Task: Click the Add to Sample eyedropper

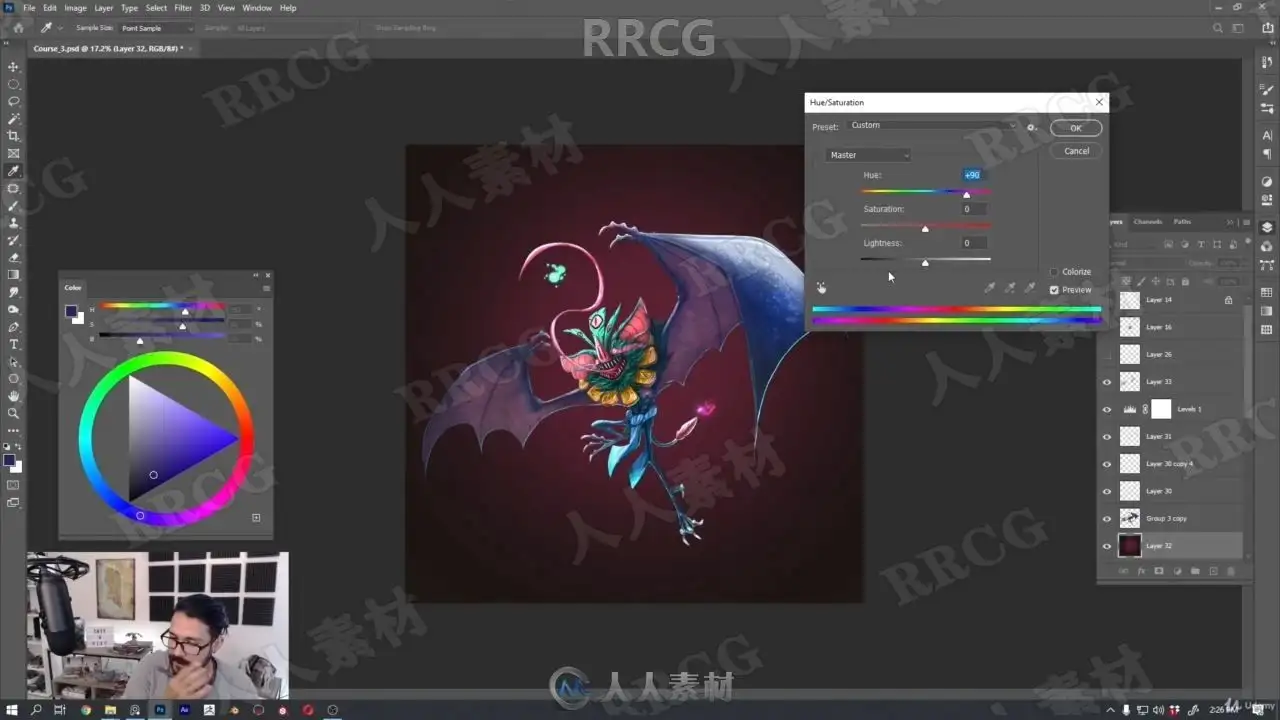Action: click(x=1010, y=288)
